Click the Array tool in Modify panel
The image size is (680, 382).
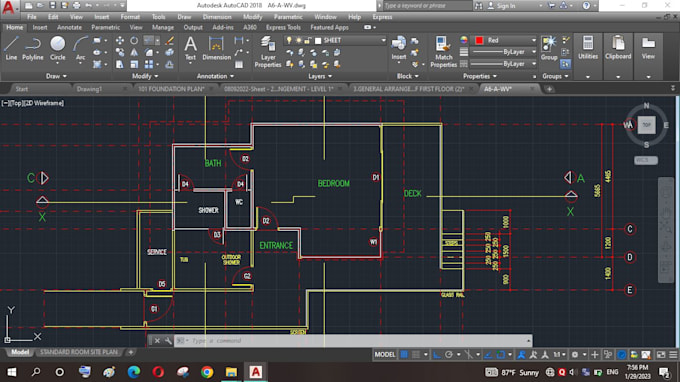point(149,64)
